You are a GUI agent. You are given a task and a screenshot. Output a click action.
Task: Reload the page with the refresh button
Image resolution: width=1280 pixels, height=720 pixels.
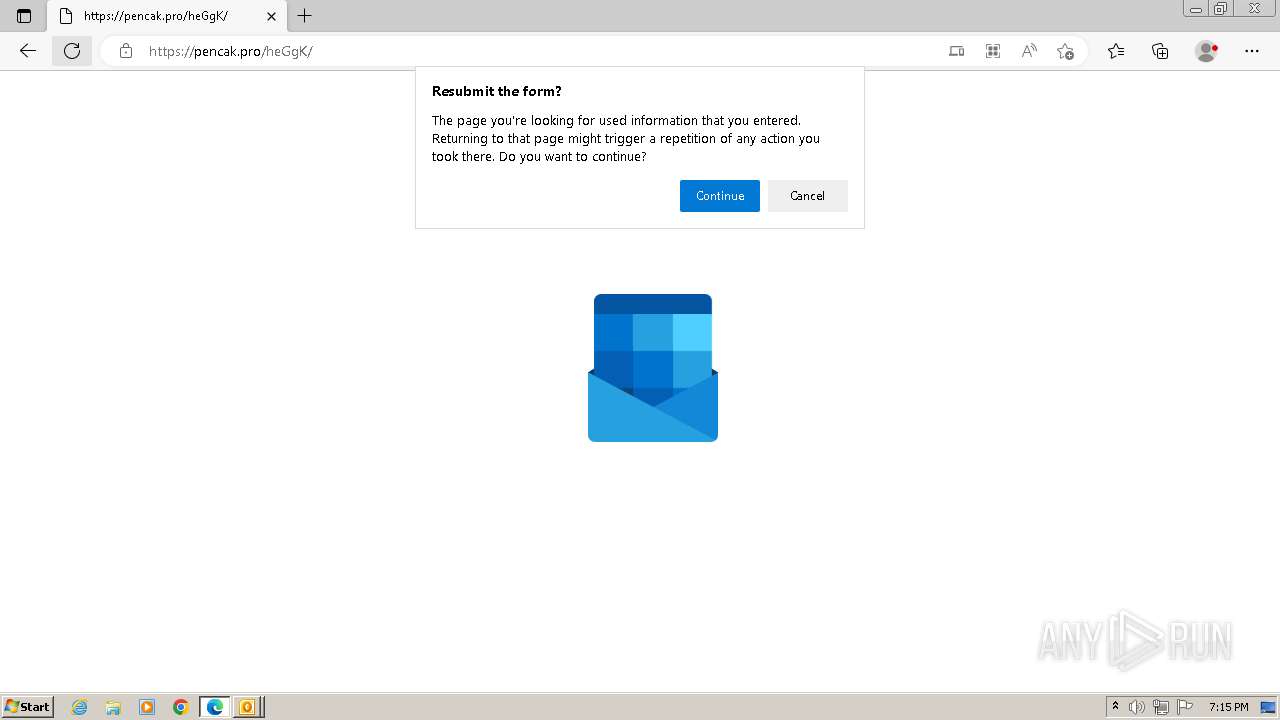[x=72, y=51]
